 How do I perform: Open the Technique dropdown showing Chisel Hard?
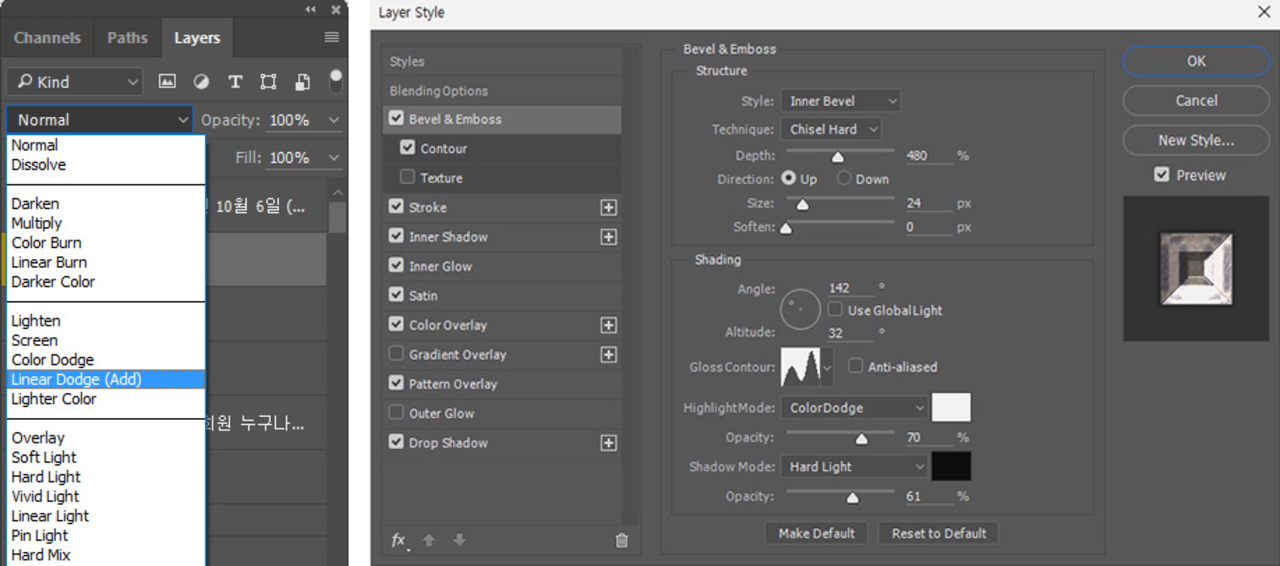coord(830,130)
